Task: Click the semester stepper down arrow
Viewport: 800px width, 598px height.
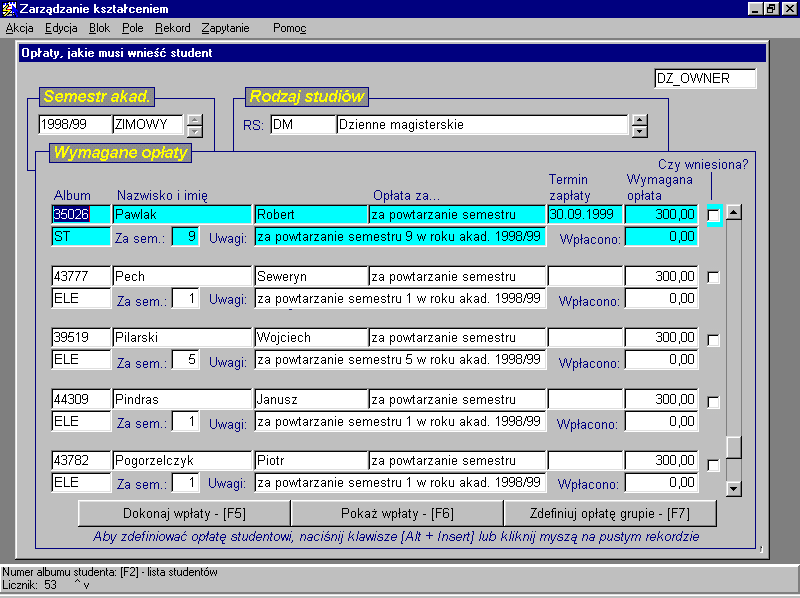Action: click(x=194, y=132)
